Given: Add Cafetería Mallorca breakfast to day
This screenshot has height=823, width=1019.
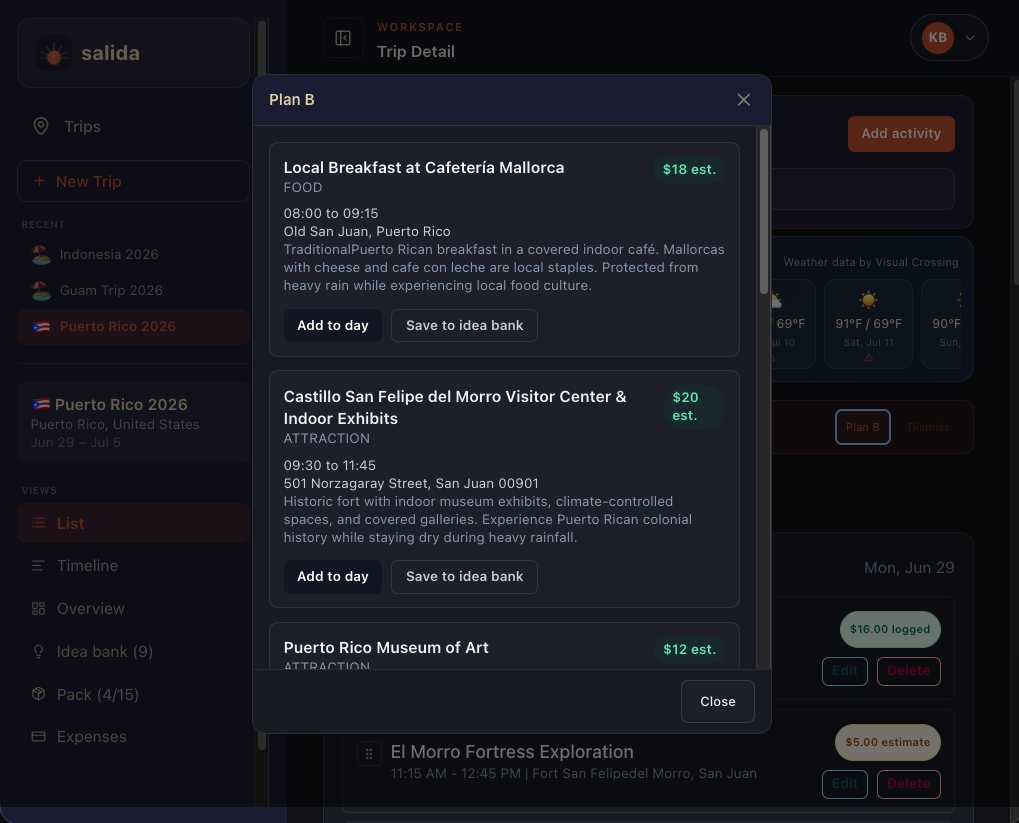Looking at the screenshot, I should click(x=333, y=325).
